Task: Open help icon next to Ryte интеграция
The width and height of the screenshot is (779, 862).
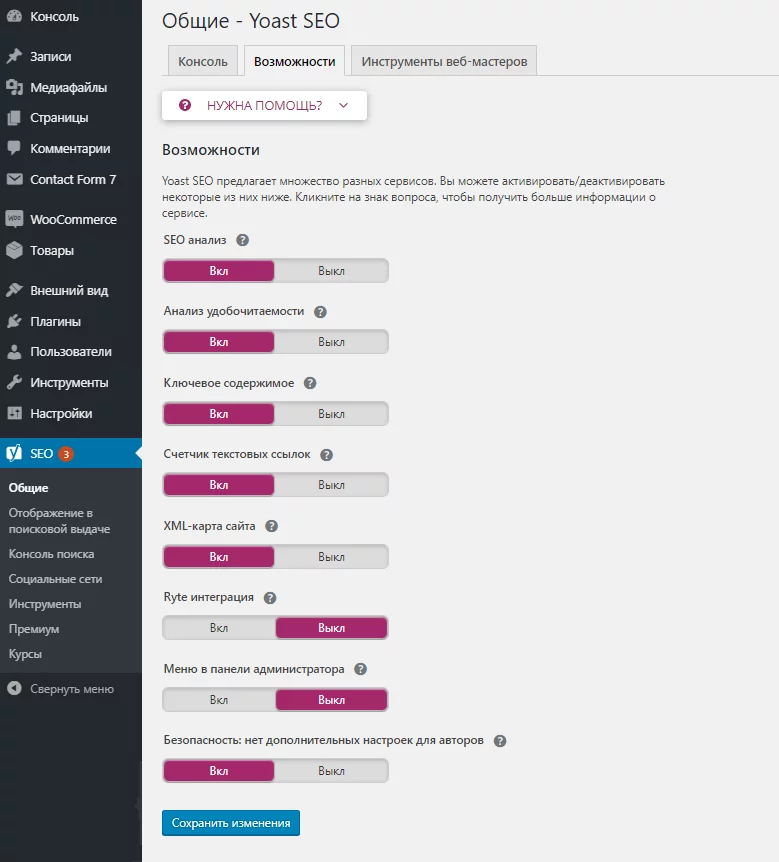Action: [270, 598]
